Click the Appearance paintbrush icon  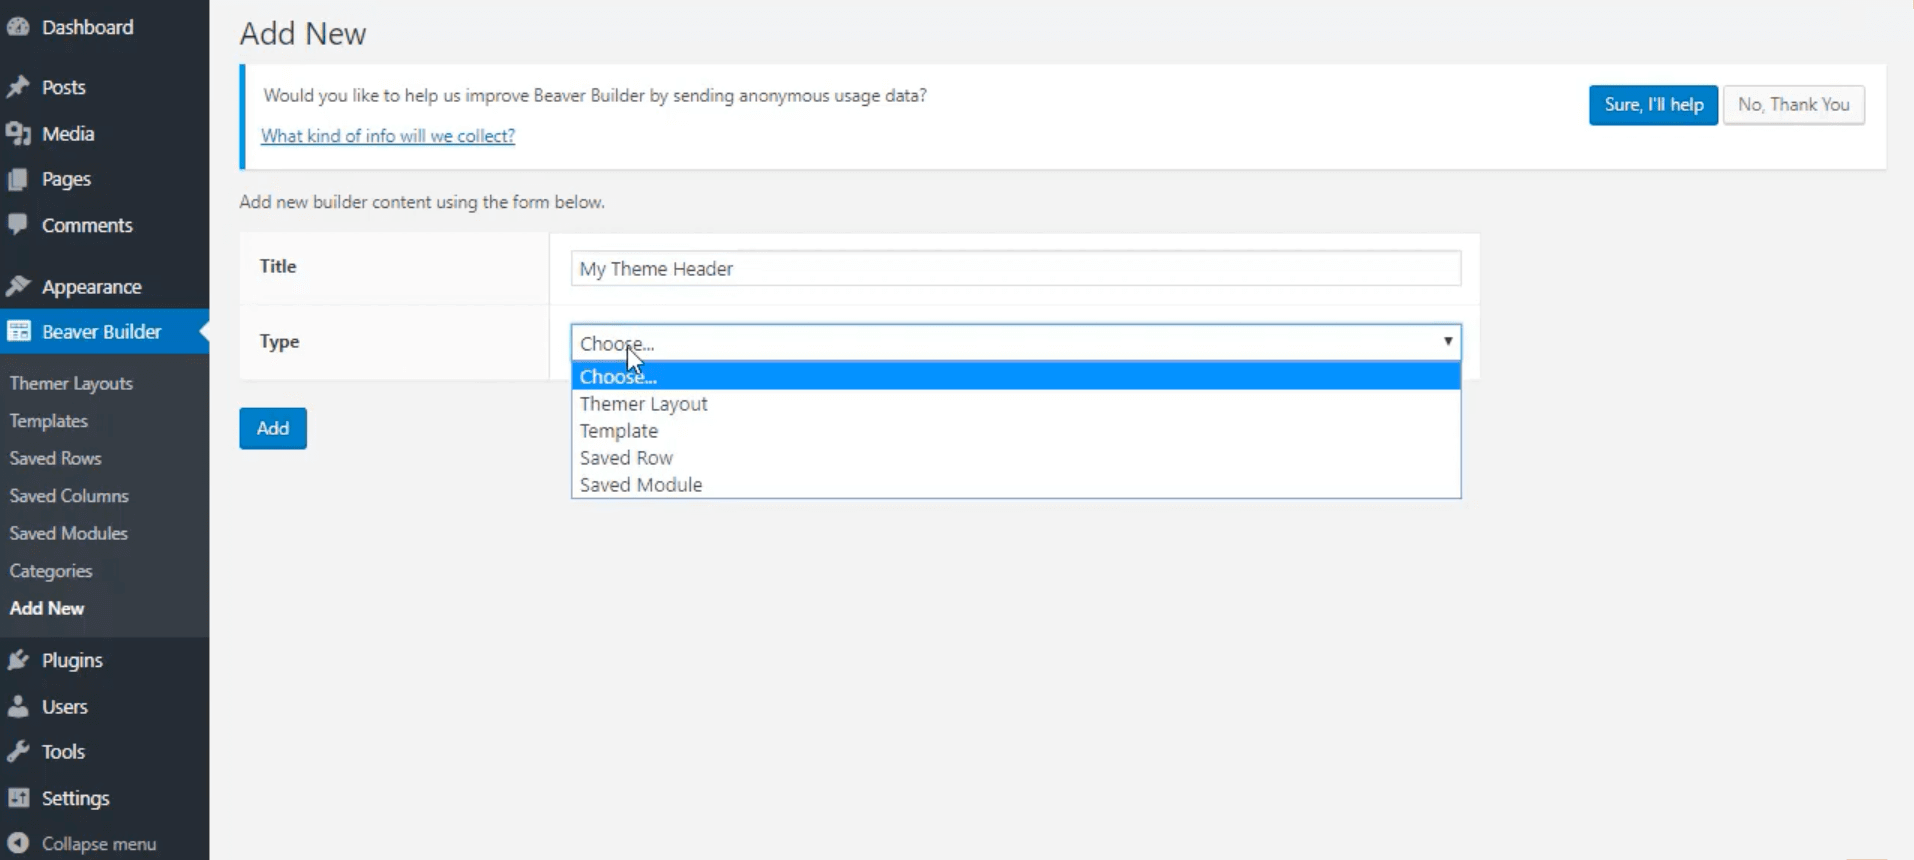[18, 286]
